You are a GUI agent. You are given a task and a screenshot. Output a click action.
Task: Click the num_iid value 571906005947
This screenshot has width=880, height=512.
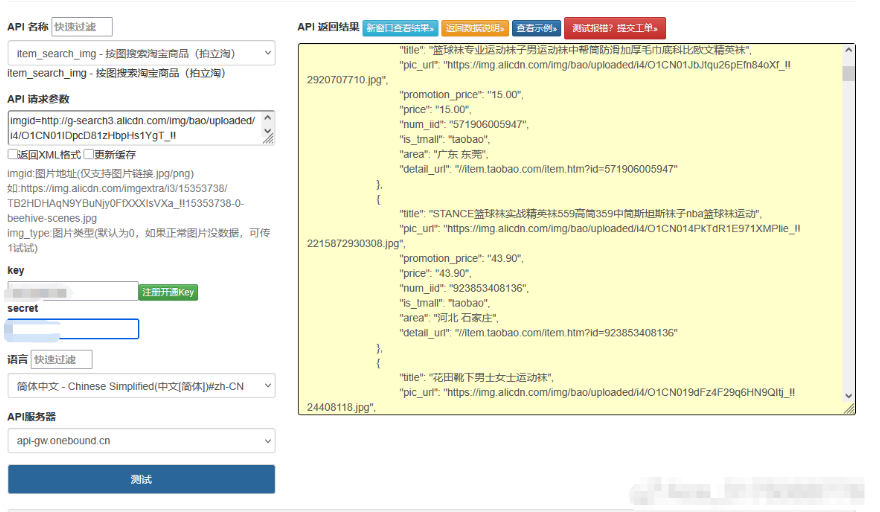(488, 124)
